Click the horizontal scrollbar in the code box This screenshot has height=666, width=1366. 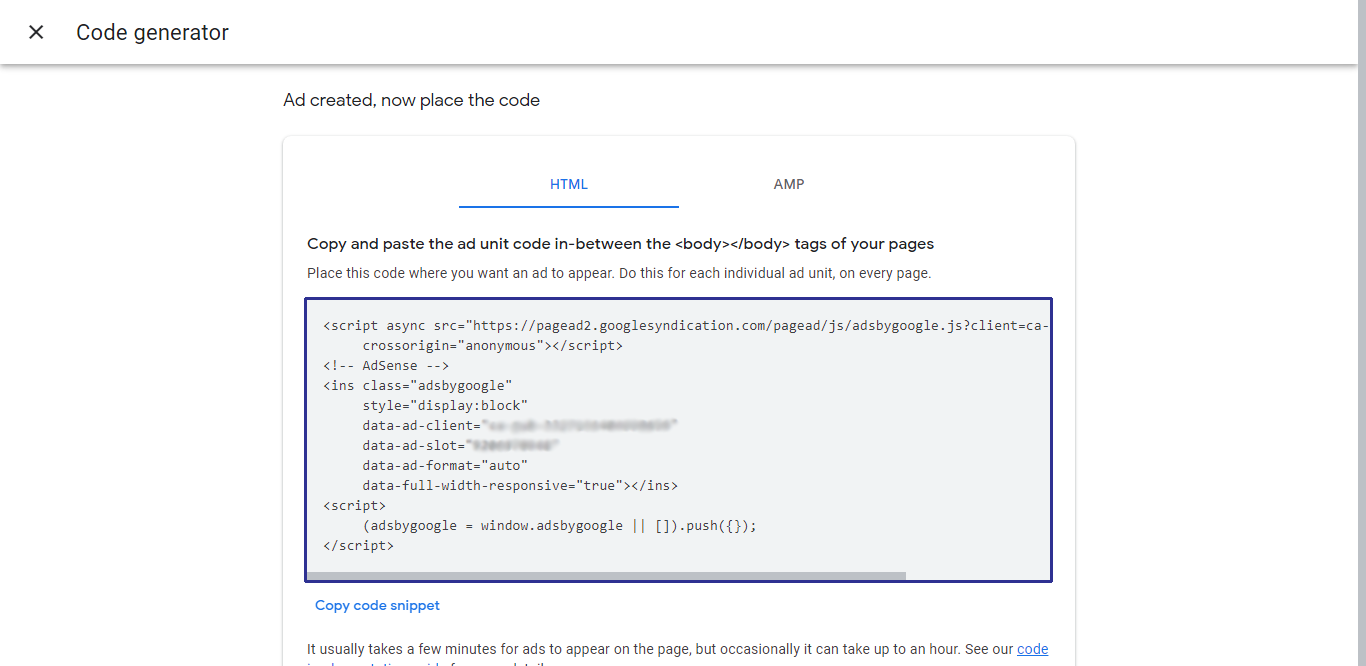click(606, 576)
